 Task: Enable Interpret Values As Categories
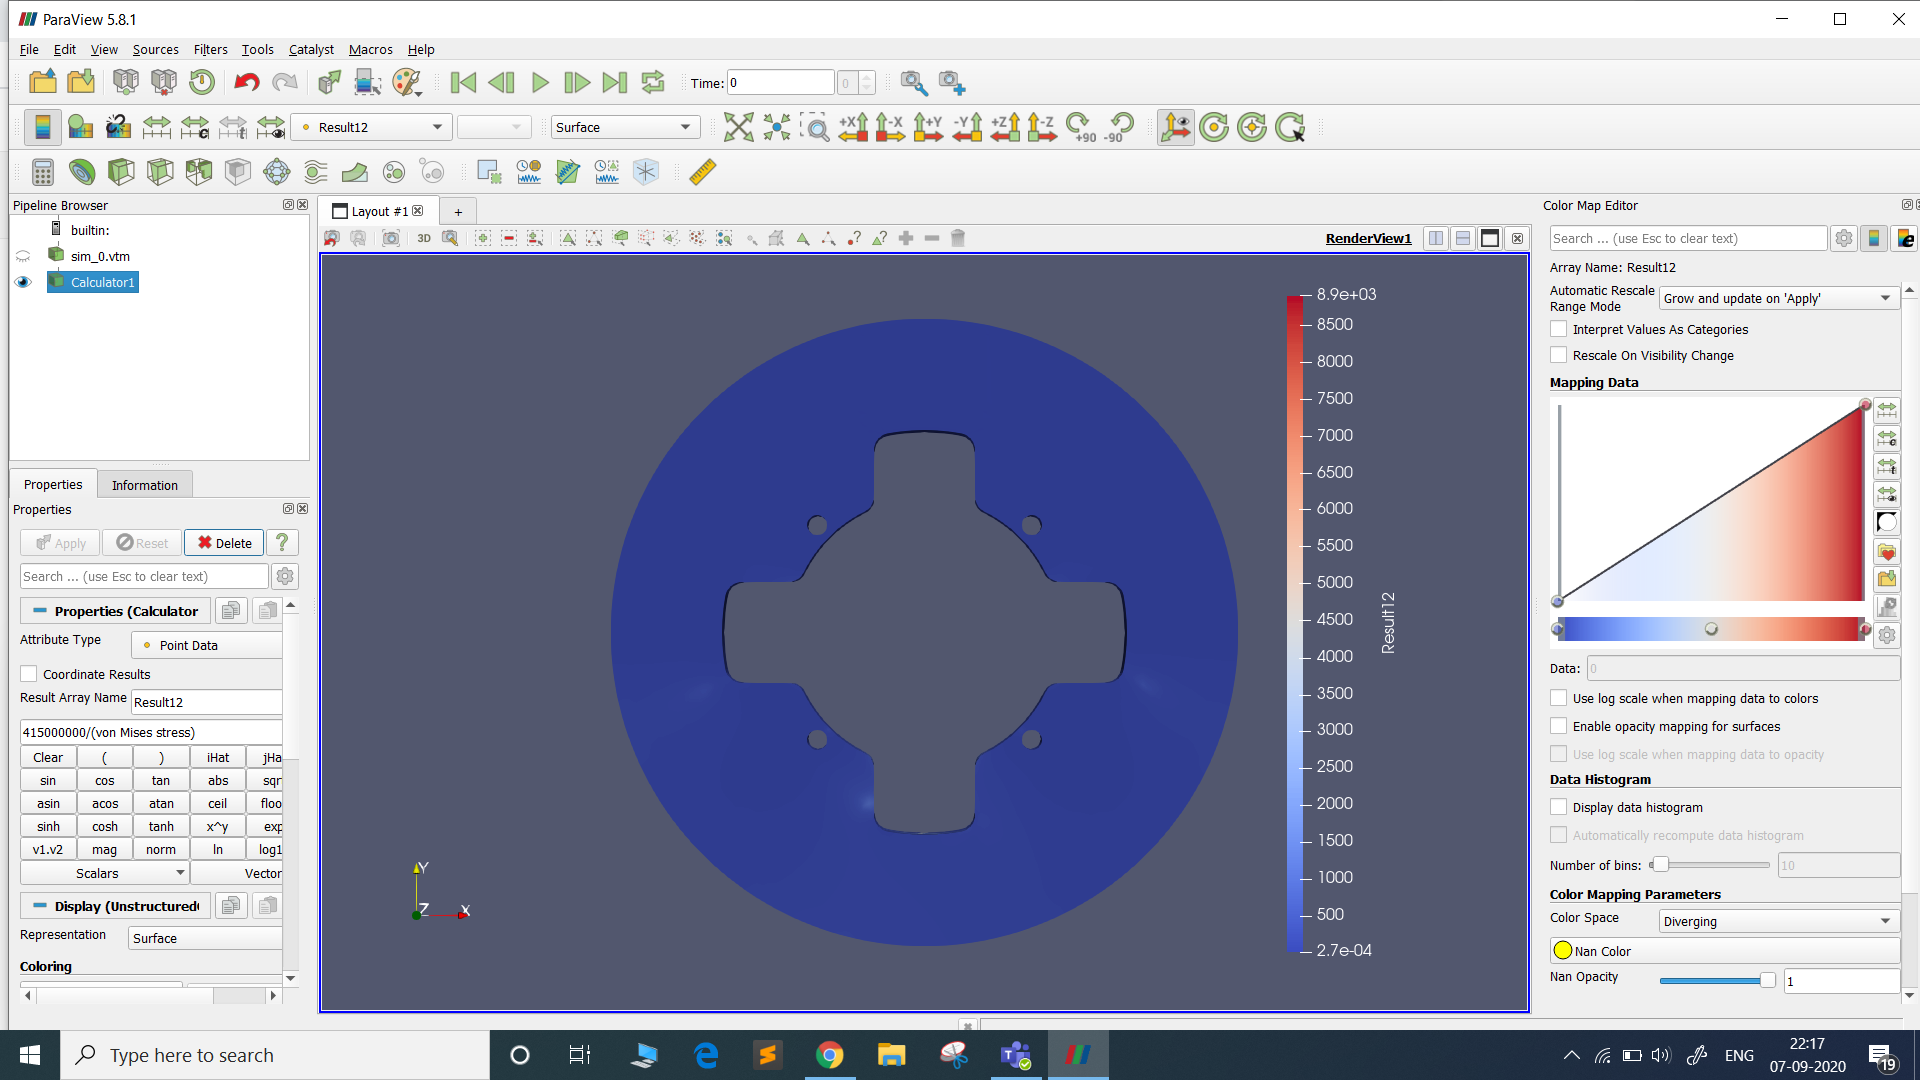[1558, 329]
